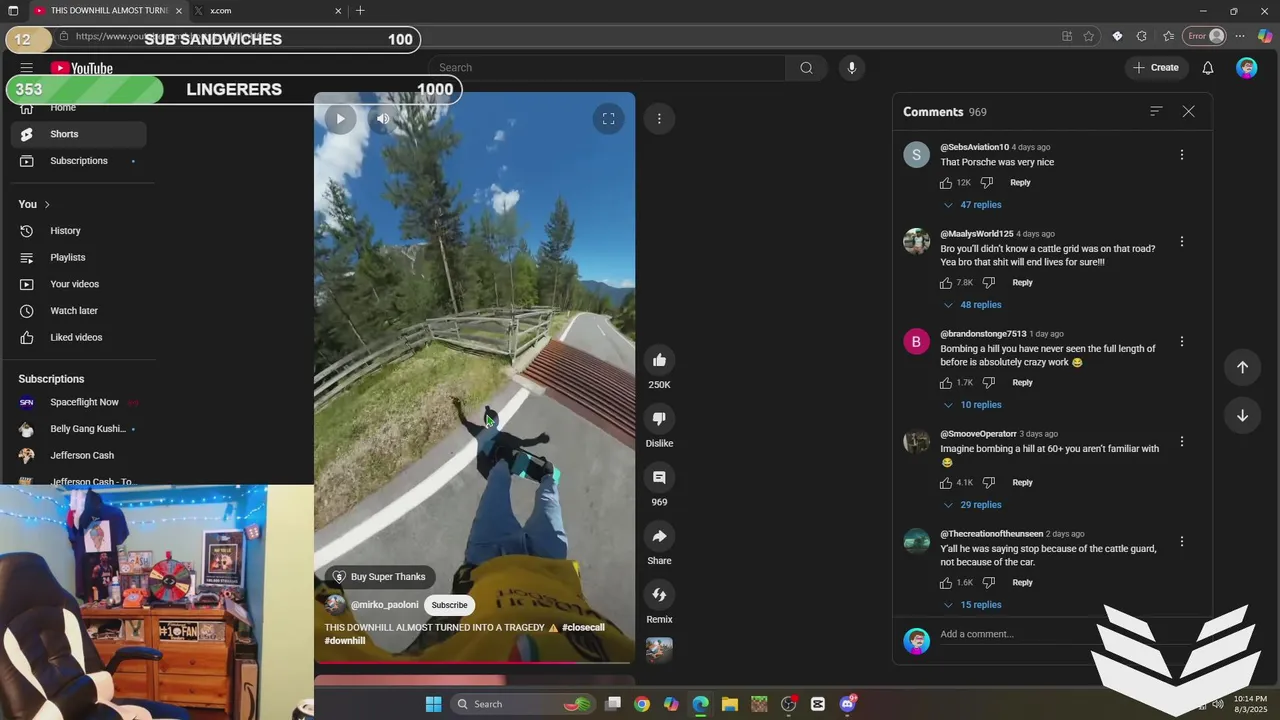Dislike the SebsAviation10 comment
The image size is (1280, 720).
pos(987,183)
